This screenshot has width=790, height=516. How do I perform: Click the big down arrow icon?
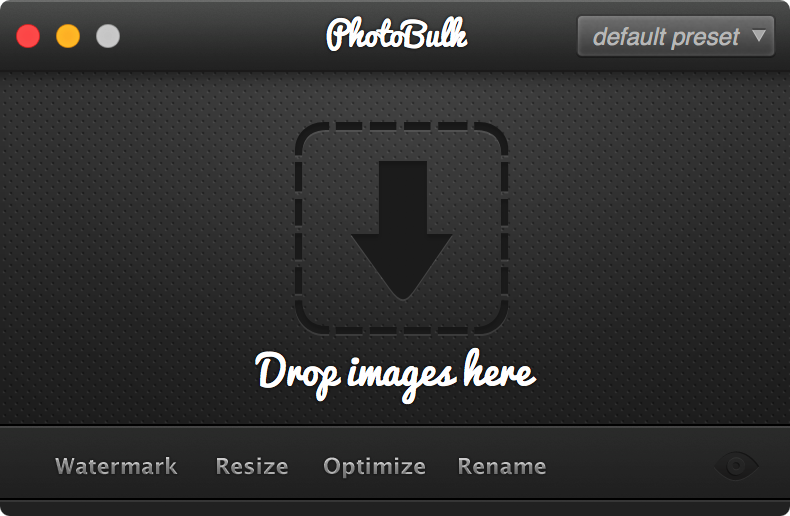pos(402,230)
